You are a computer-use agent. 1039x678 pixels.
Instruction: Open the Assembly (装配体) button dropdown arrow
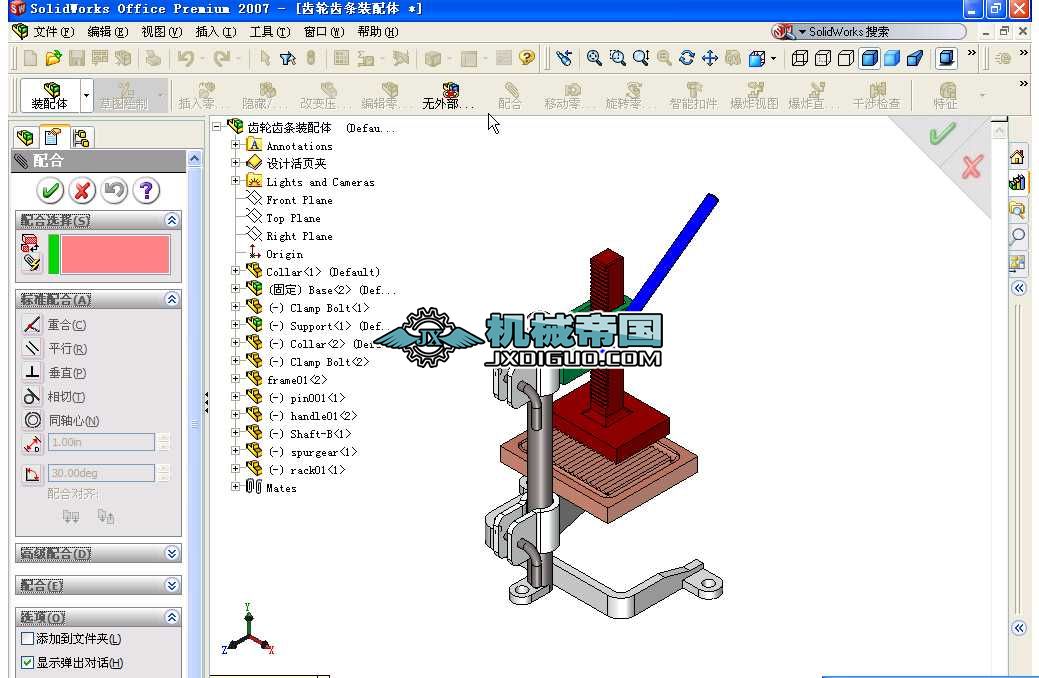[x=86, y=95]
